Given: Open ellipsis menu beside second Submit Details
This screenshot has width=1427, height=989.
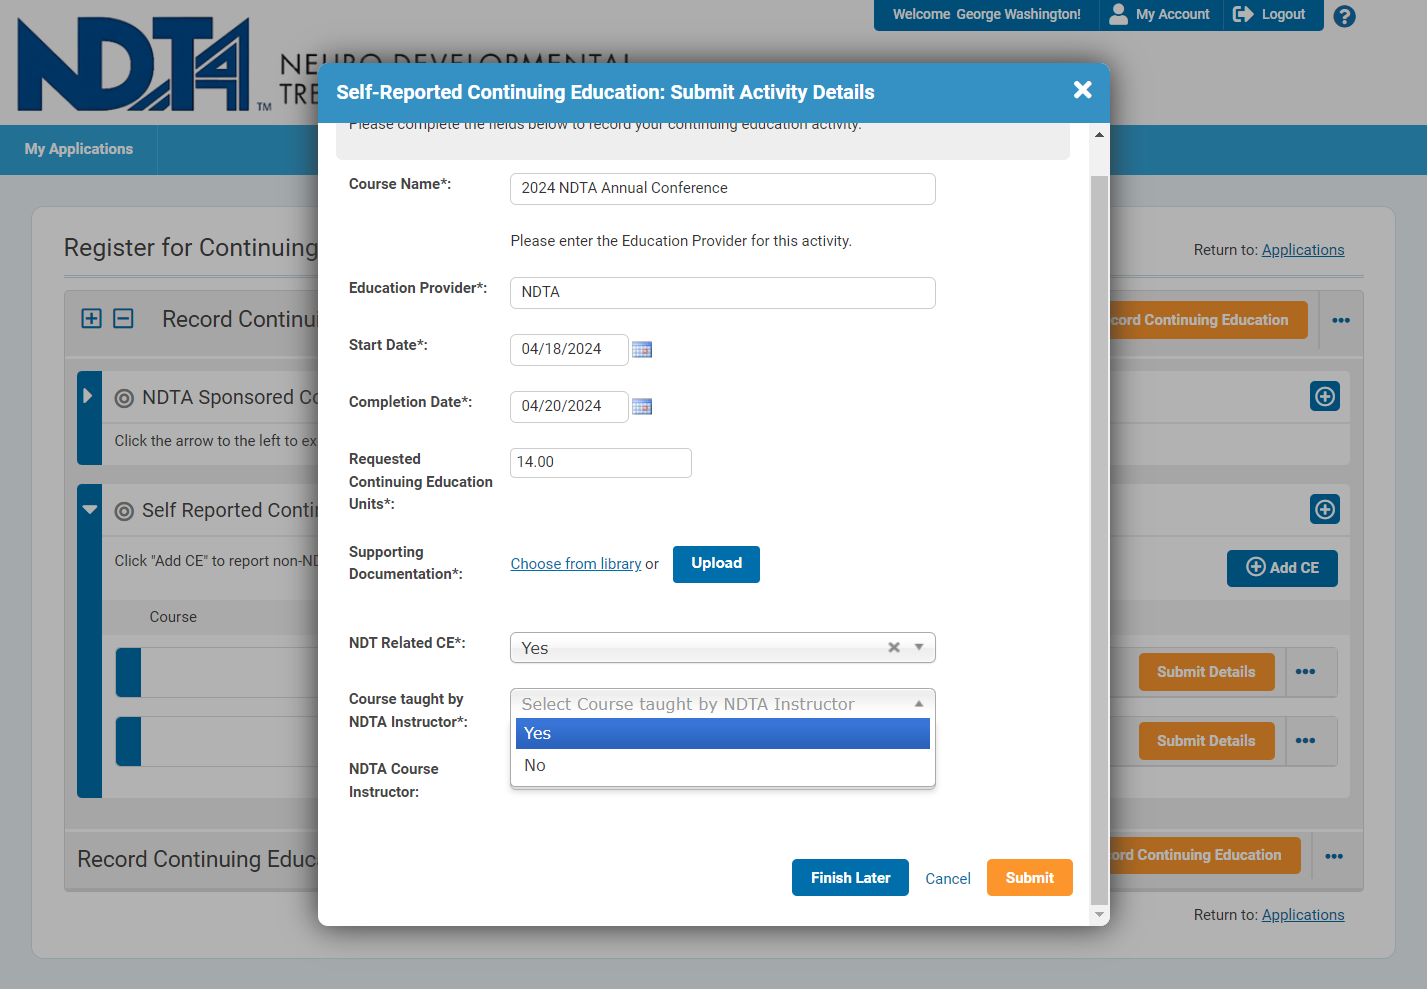Looking at the screenshot, I should click(1305, 741).
